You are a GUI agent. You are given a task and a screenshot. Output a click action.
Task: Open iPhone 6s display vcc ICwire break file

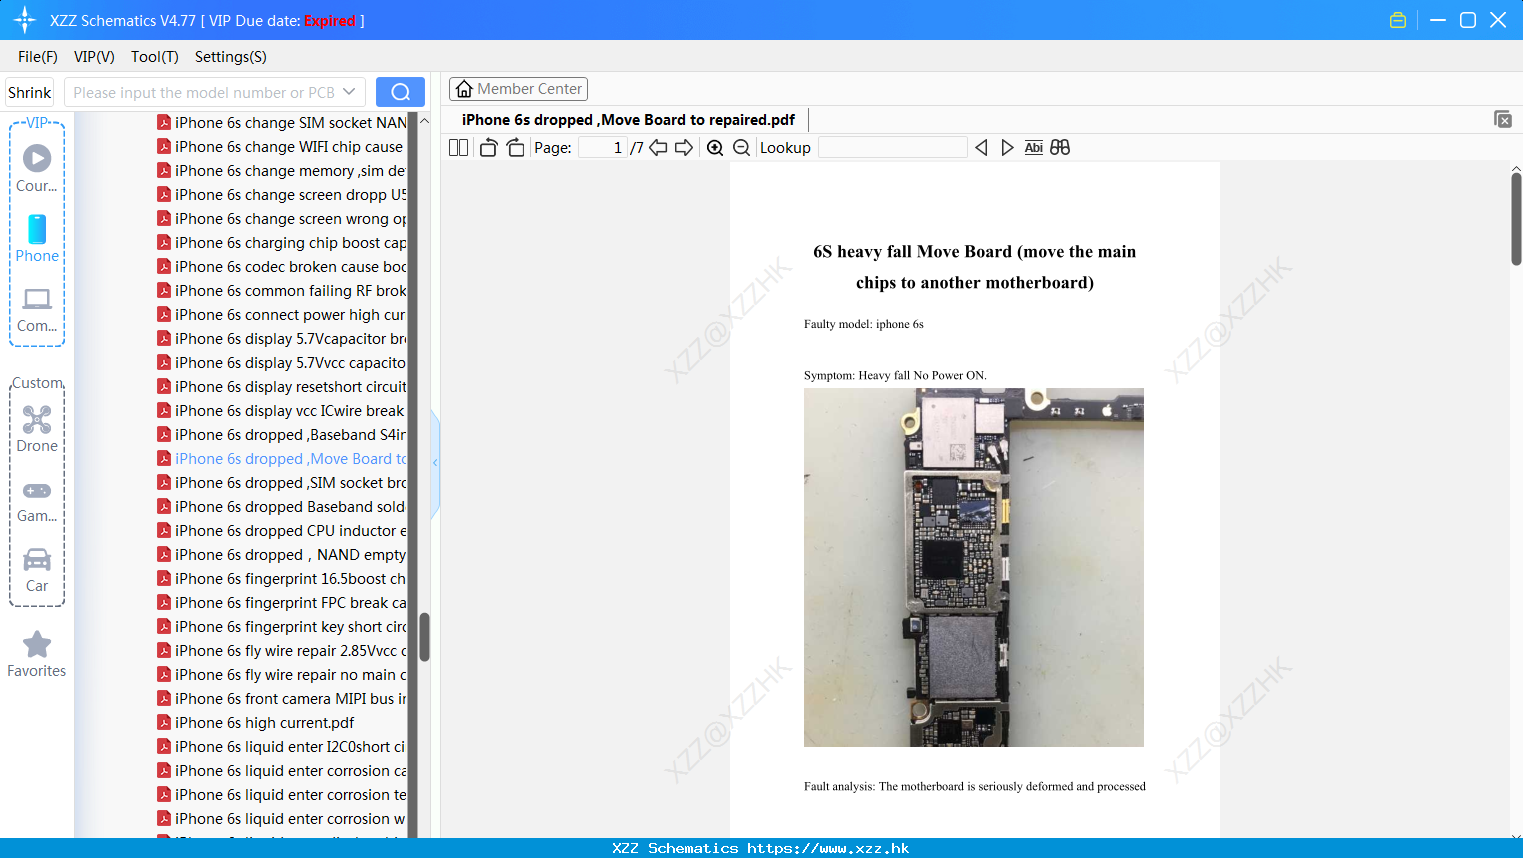pos(281,411)
